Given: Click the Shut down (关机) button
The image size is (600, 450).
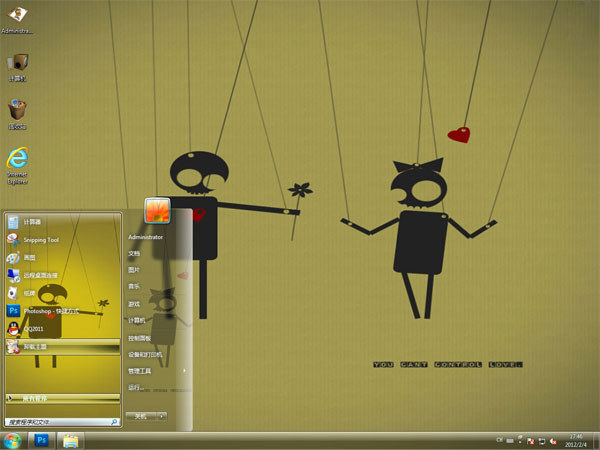Looking at the screenshot, I should click(x=141, y=416).
